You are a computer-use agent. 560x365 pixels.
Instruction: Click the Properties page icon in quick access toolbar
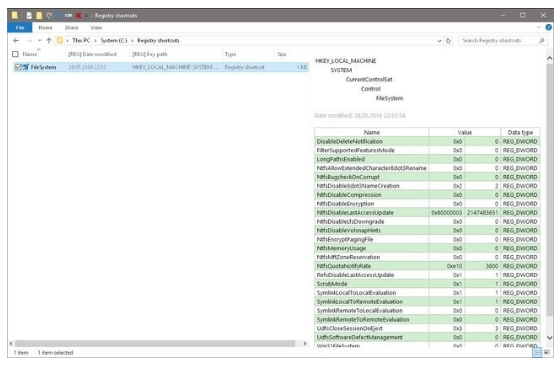click(29, 15)
